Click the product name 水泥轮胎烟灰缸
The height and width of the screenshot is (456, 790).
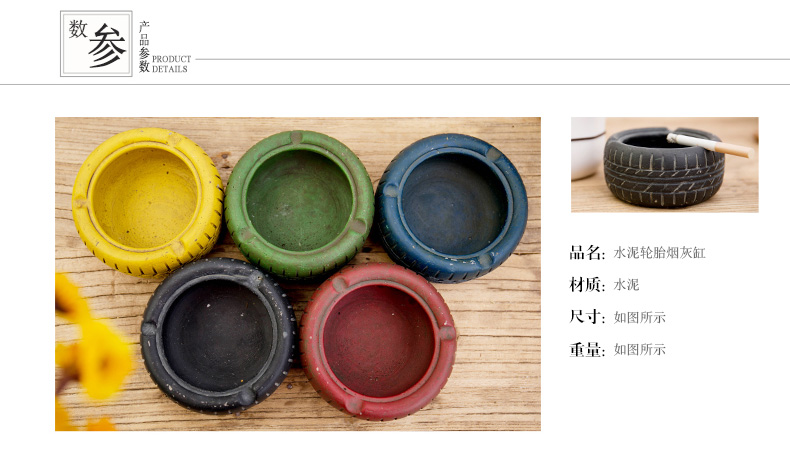point(659,252)
